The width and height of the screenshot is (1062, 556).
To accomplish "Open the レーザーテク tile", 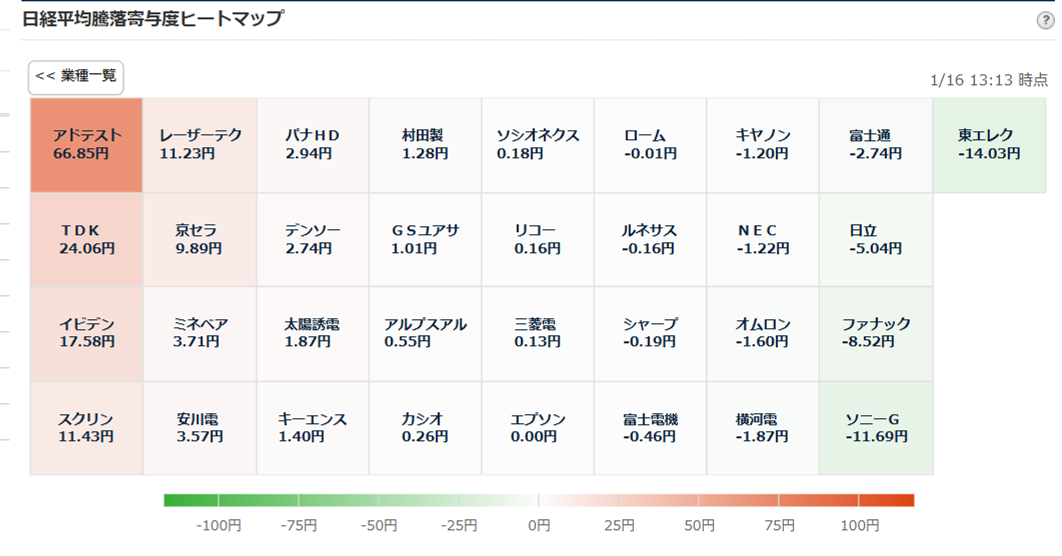I will [x=199, y=145].
